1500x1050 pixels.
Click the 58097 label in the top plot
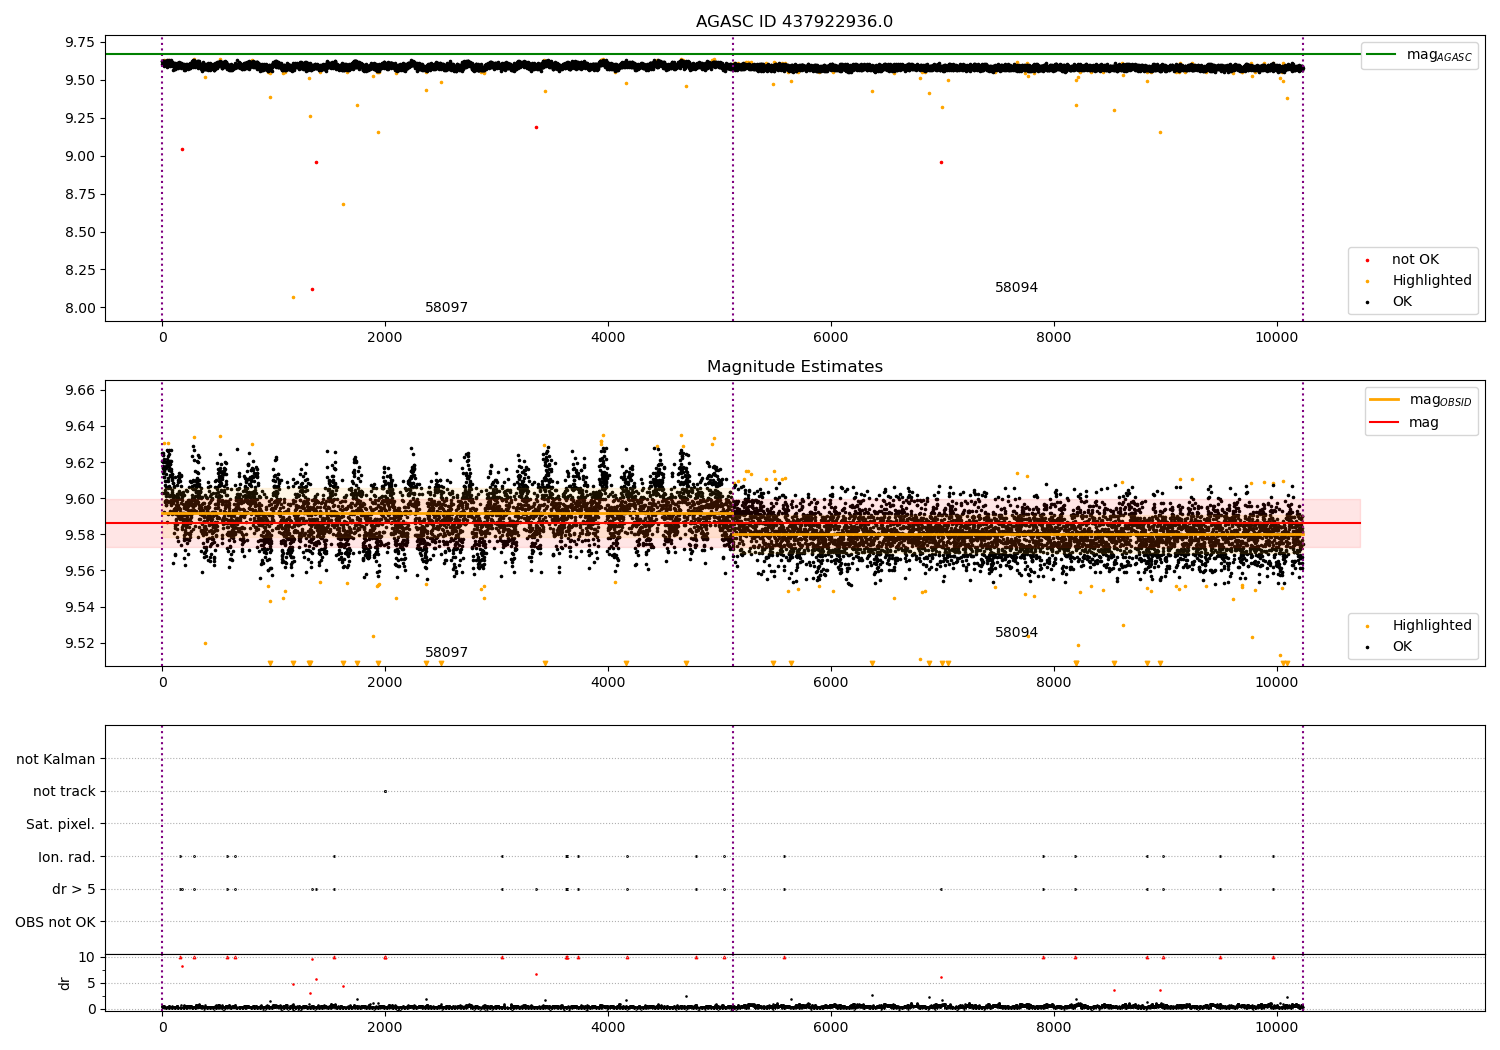(x=446, y=308)
